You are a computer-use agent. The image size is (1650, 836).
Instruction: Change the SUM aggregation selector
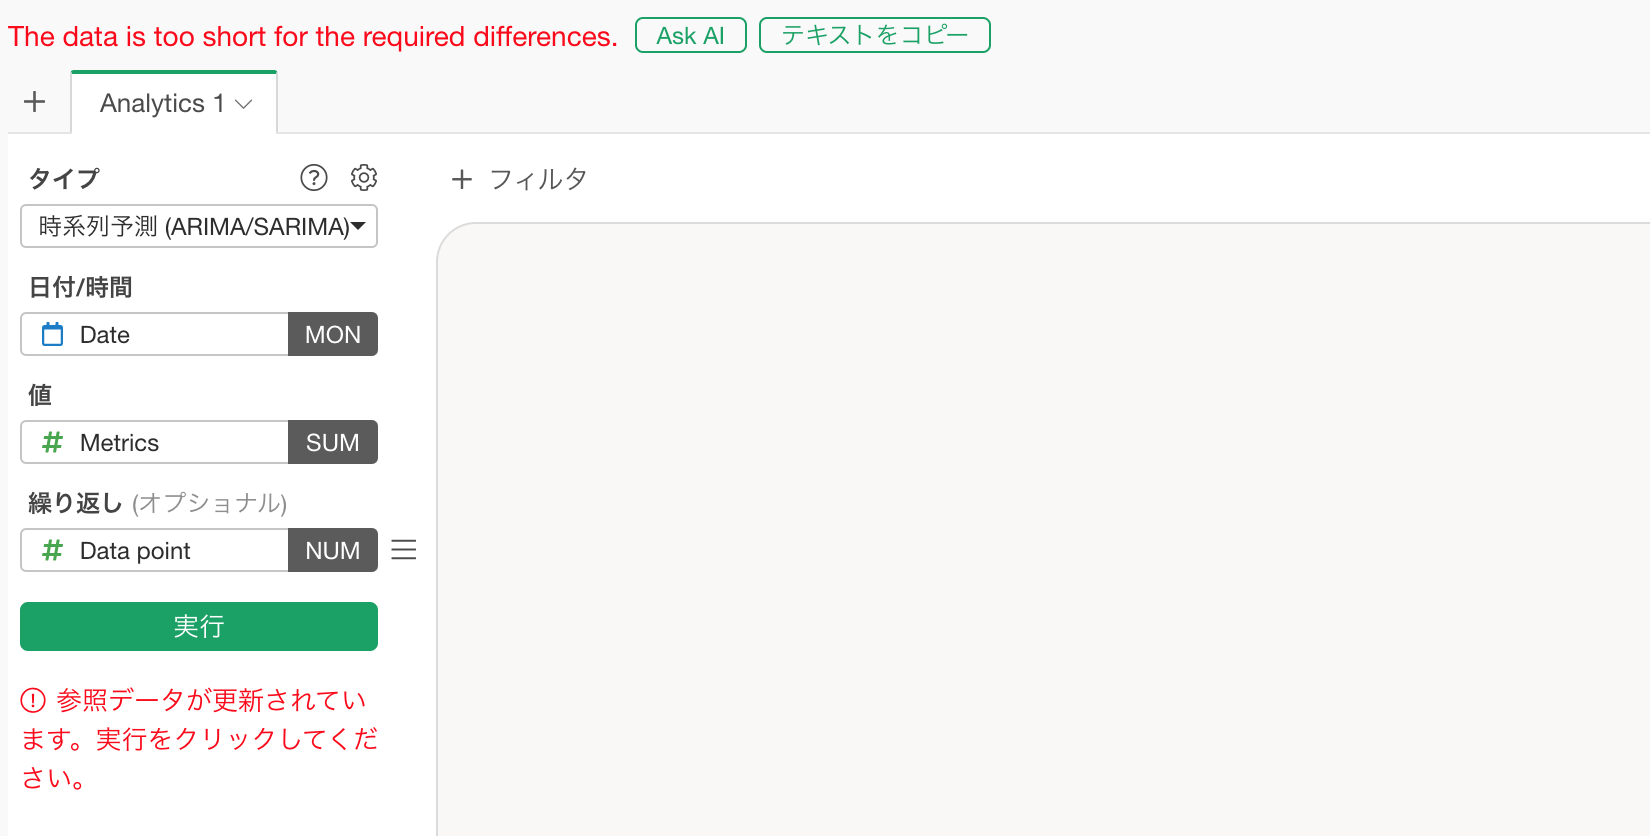tap(333, 442)
